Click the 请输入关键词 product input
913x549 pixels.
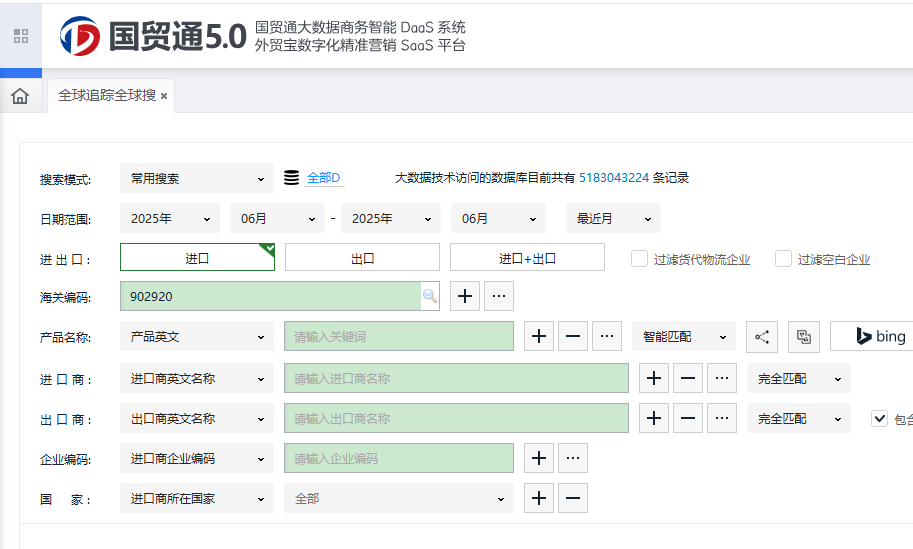click(399, 337)
